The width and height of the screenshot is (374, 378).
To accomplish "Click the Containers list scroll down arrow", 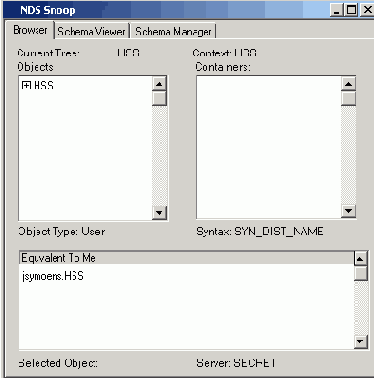I will click(x=348, y=211).
